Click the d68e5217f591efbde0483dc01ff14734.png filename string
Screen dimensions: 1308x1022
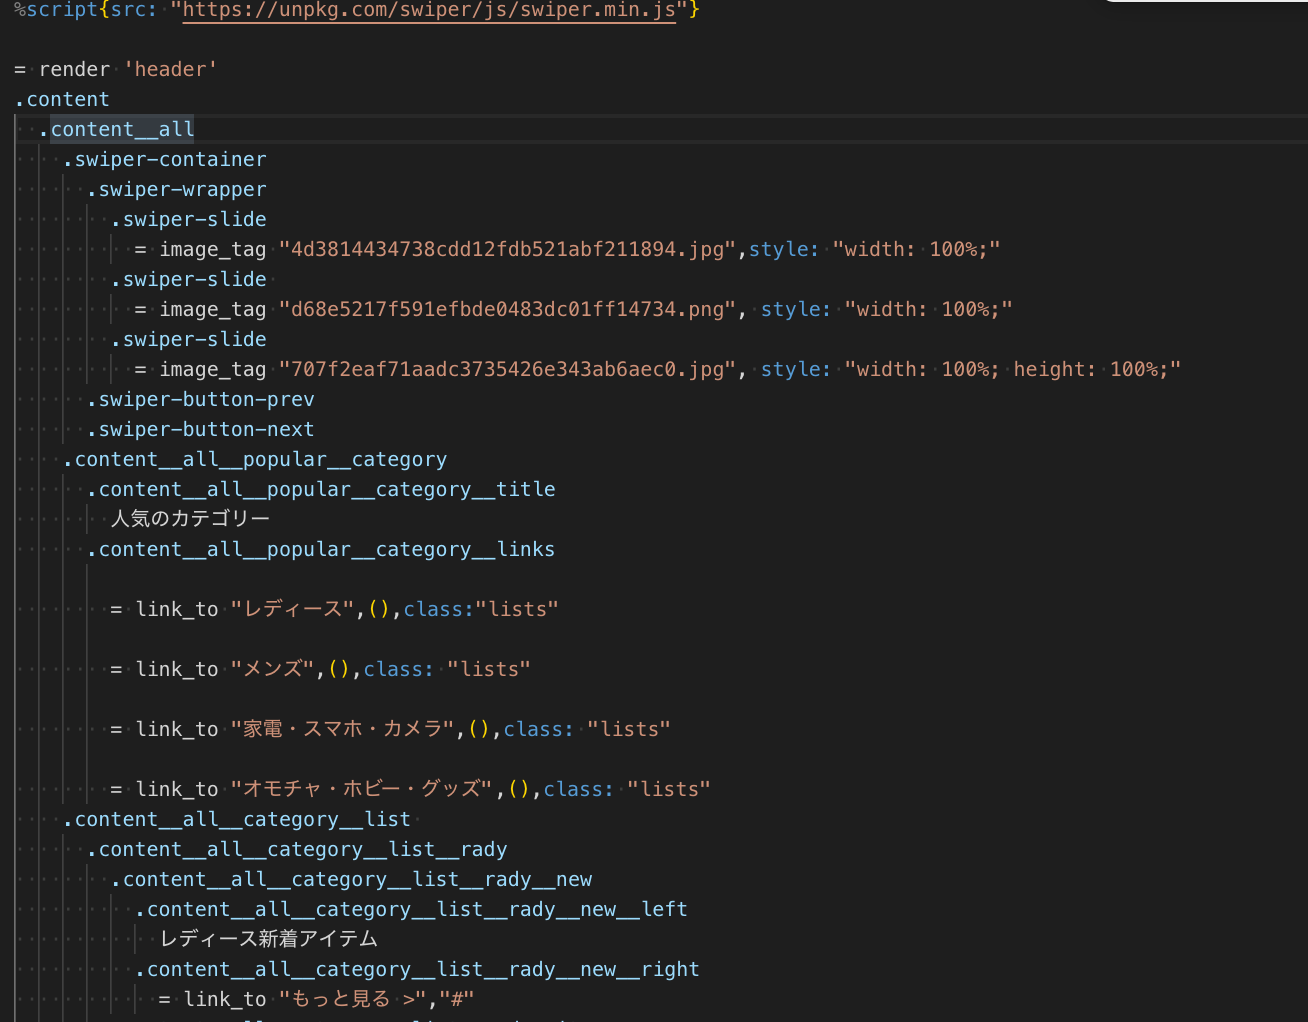pos(508,309)
